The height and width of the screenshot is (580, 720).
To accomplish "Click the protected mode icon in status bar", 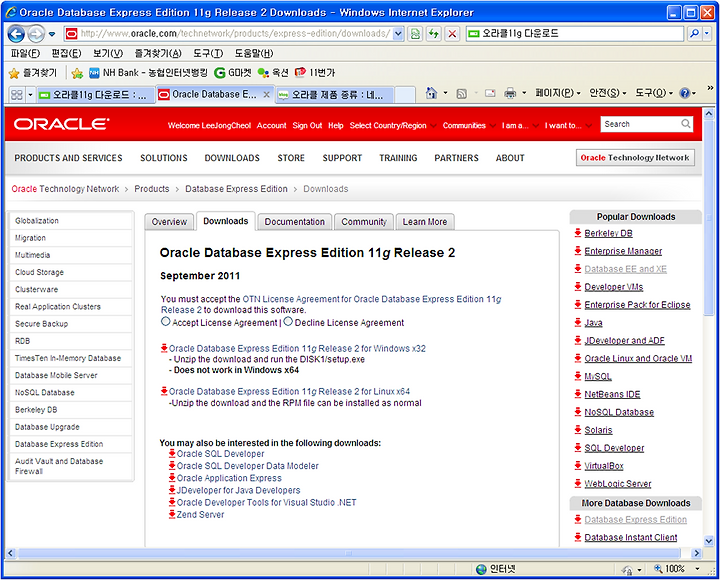I will (x=627, y=569).
